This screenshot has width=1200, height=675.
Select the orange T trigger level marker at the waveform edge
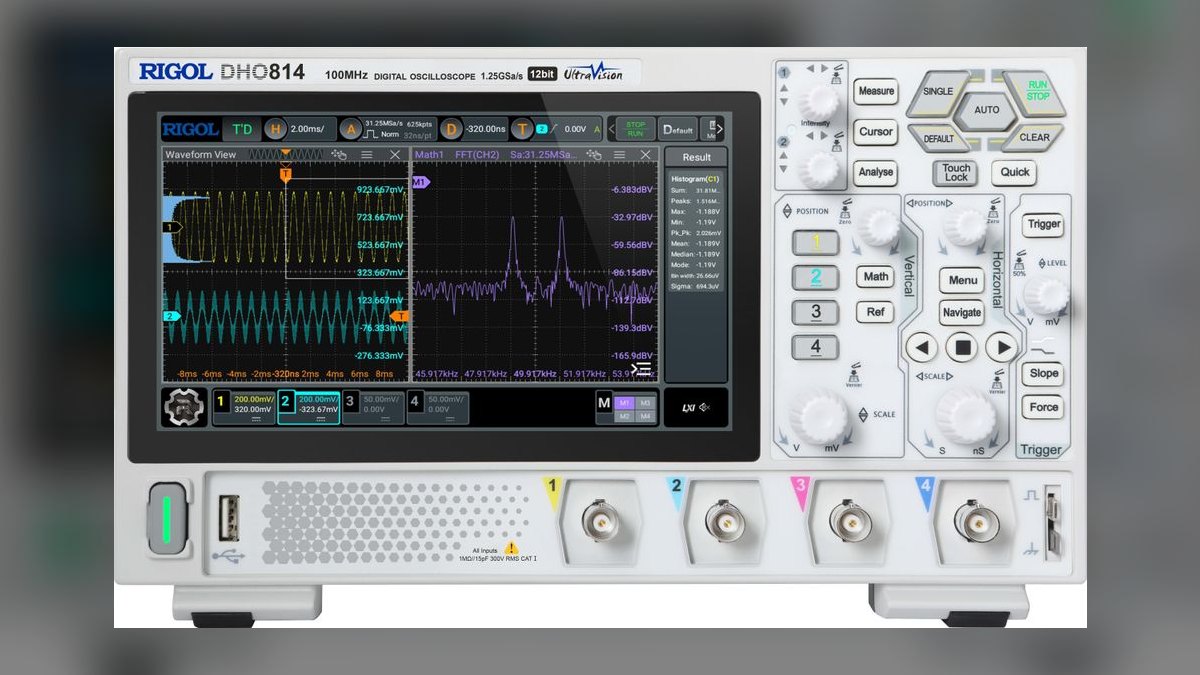[400, 316]
